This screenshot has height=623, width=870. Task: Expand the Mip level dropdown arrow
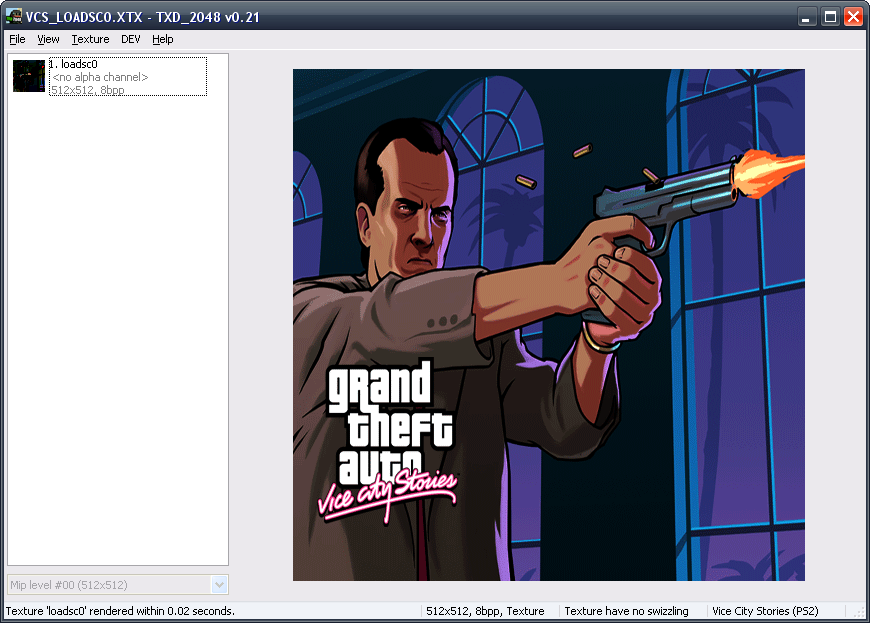(220, 585)
